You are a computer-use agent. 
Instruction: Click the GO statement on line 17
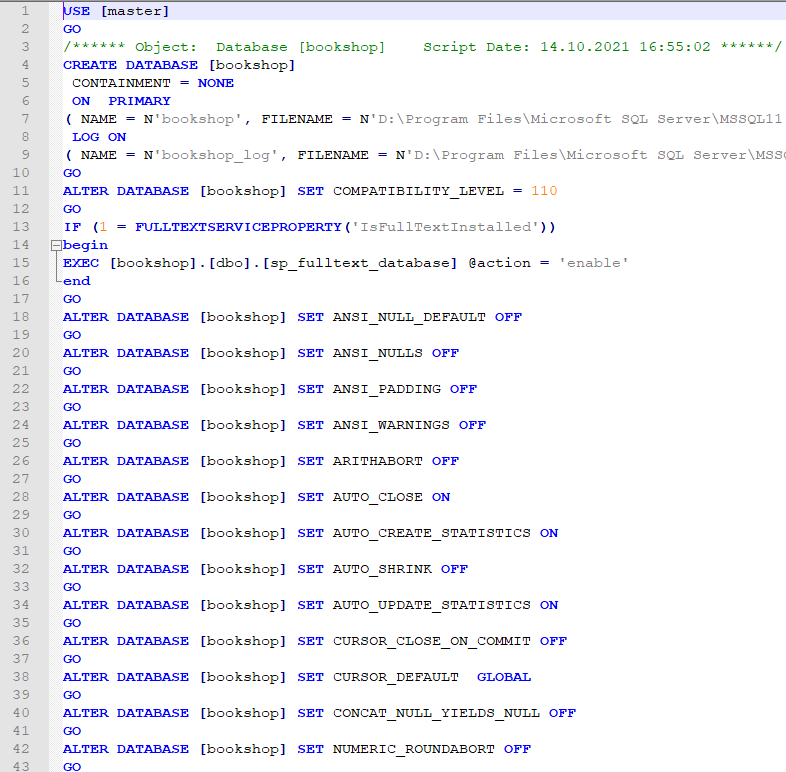[72, 299]
